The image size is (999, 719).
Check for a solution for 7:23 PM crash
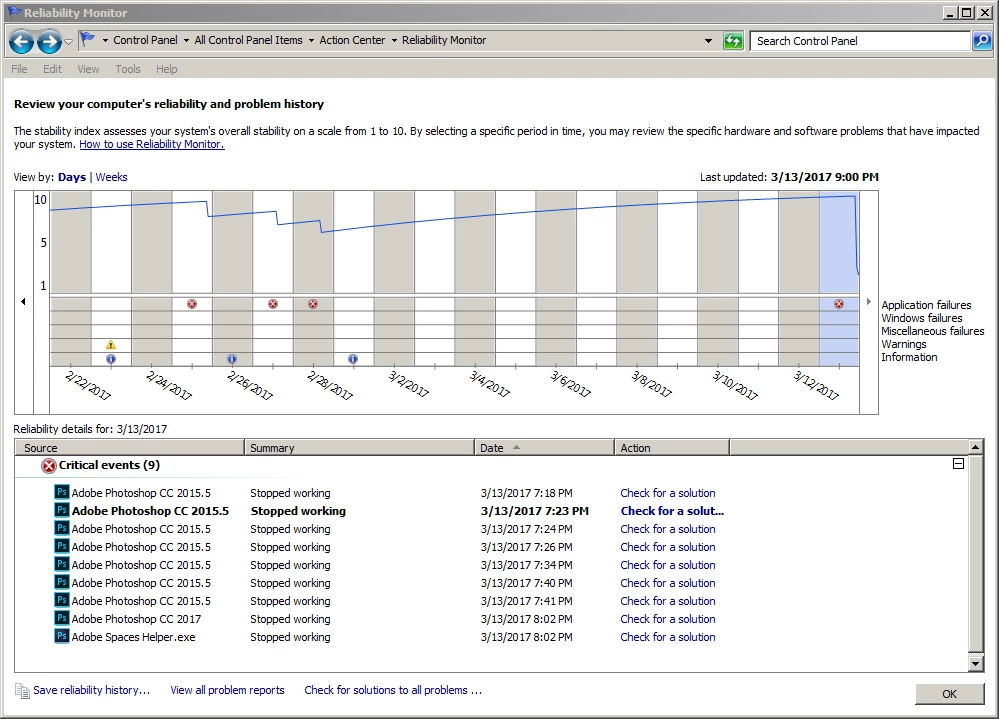[672, 511]
